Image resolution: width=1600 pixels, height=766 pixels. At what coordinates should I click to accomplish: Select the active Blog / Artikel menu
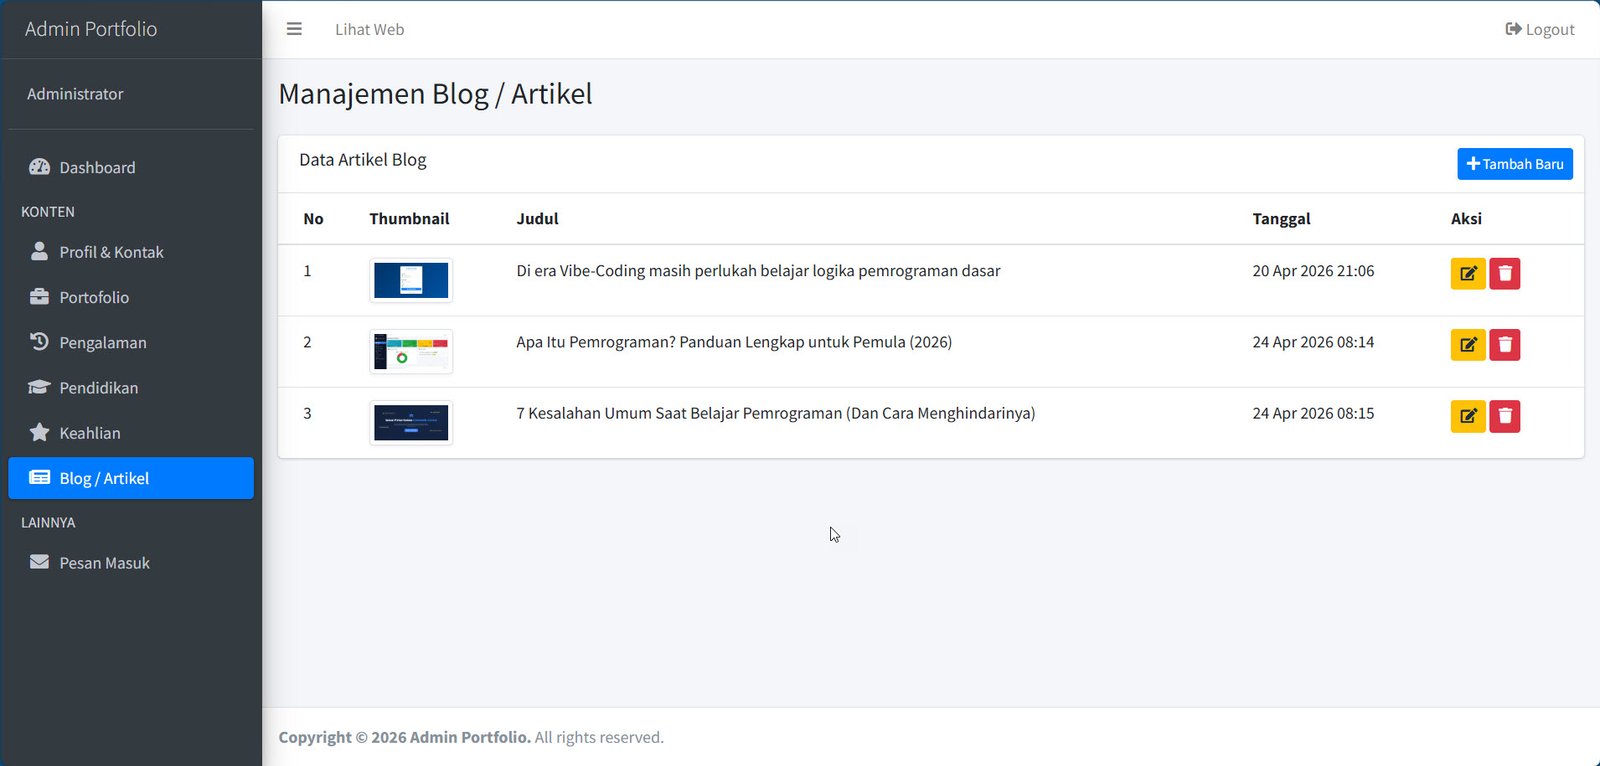[x=131, y=478]
